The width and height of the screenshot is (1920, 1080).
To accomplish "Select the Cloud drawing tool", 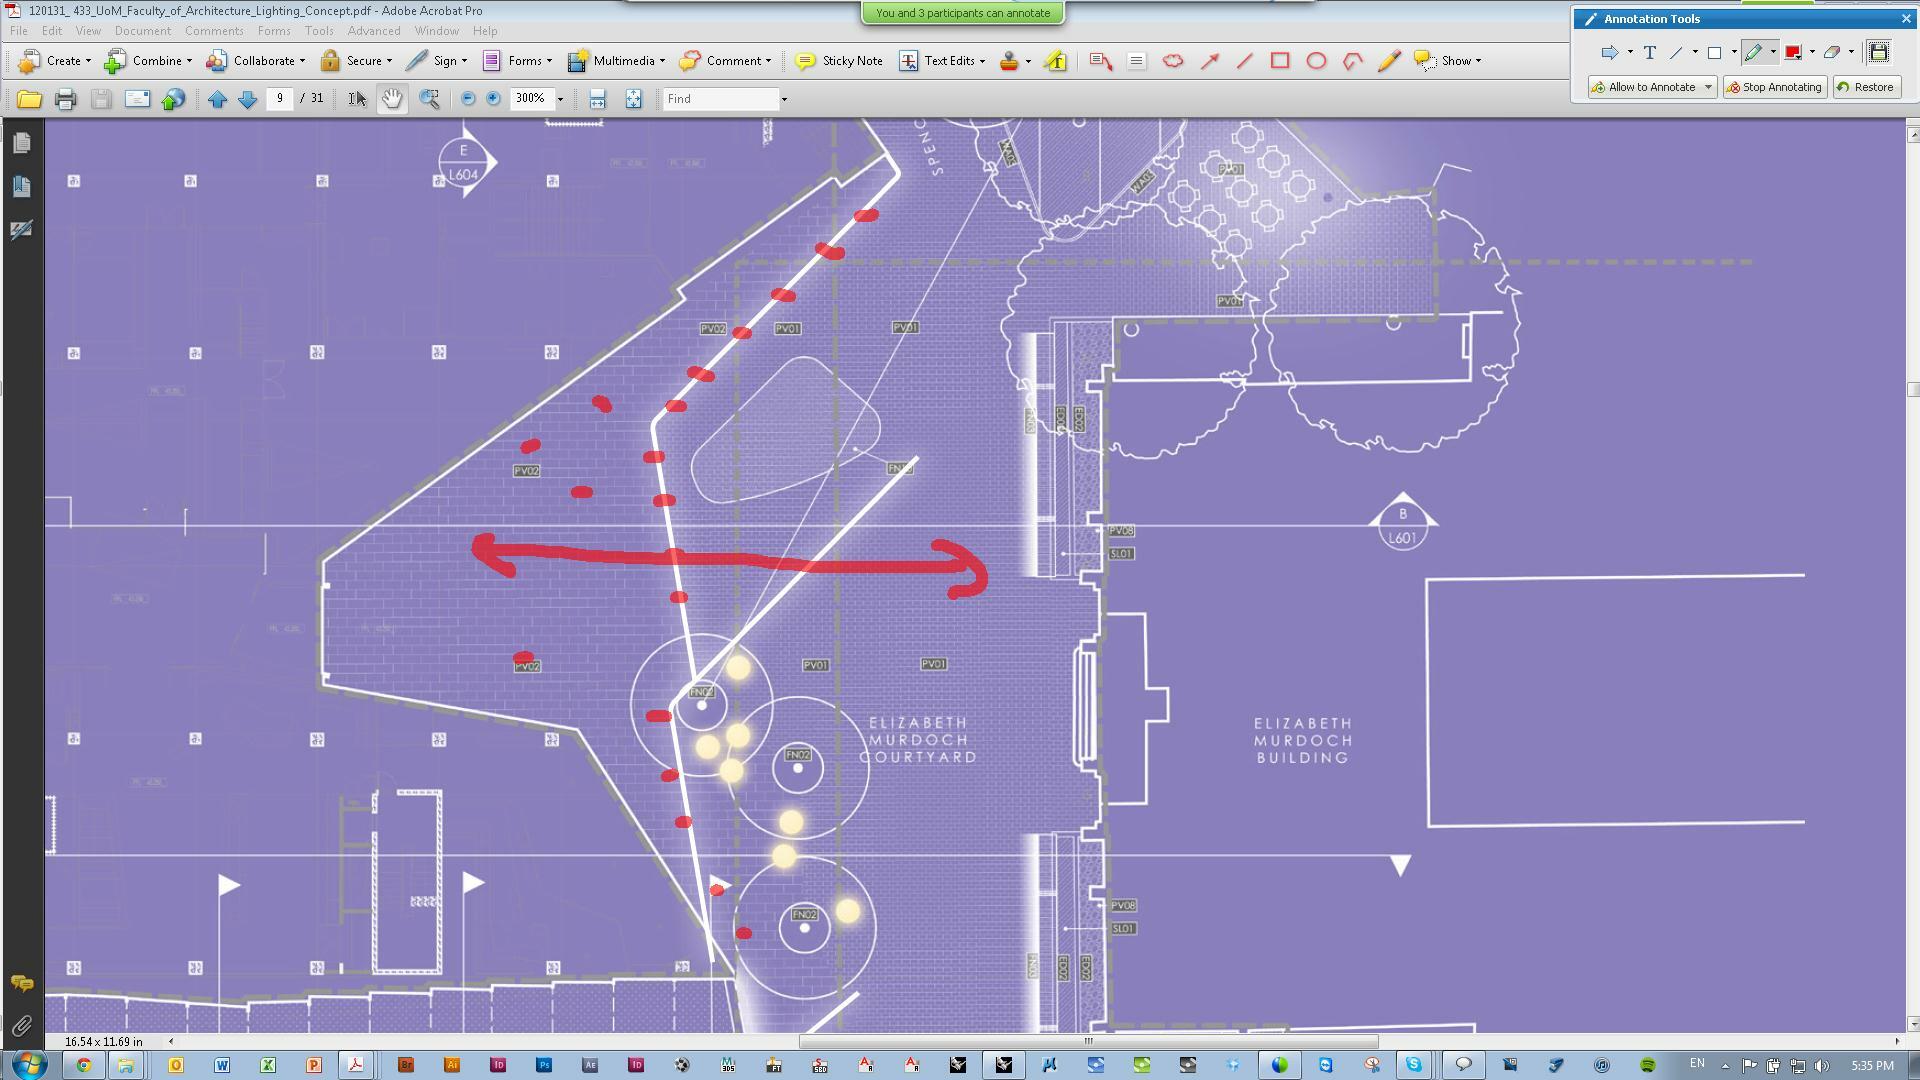I will tap(1173, 61).
